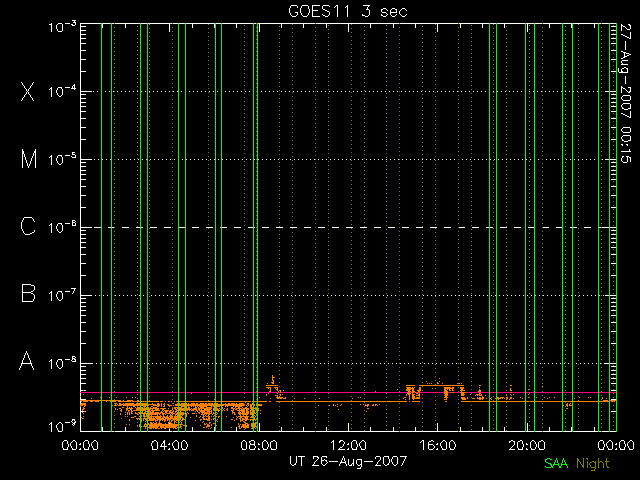The width and height of the screenshot is (640, 480).
Task: Click the 27-Aug-2007 00:15 timestamp
Action: (625, 93)
